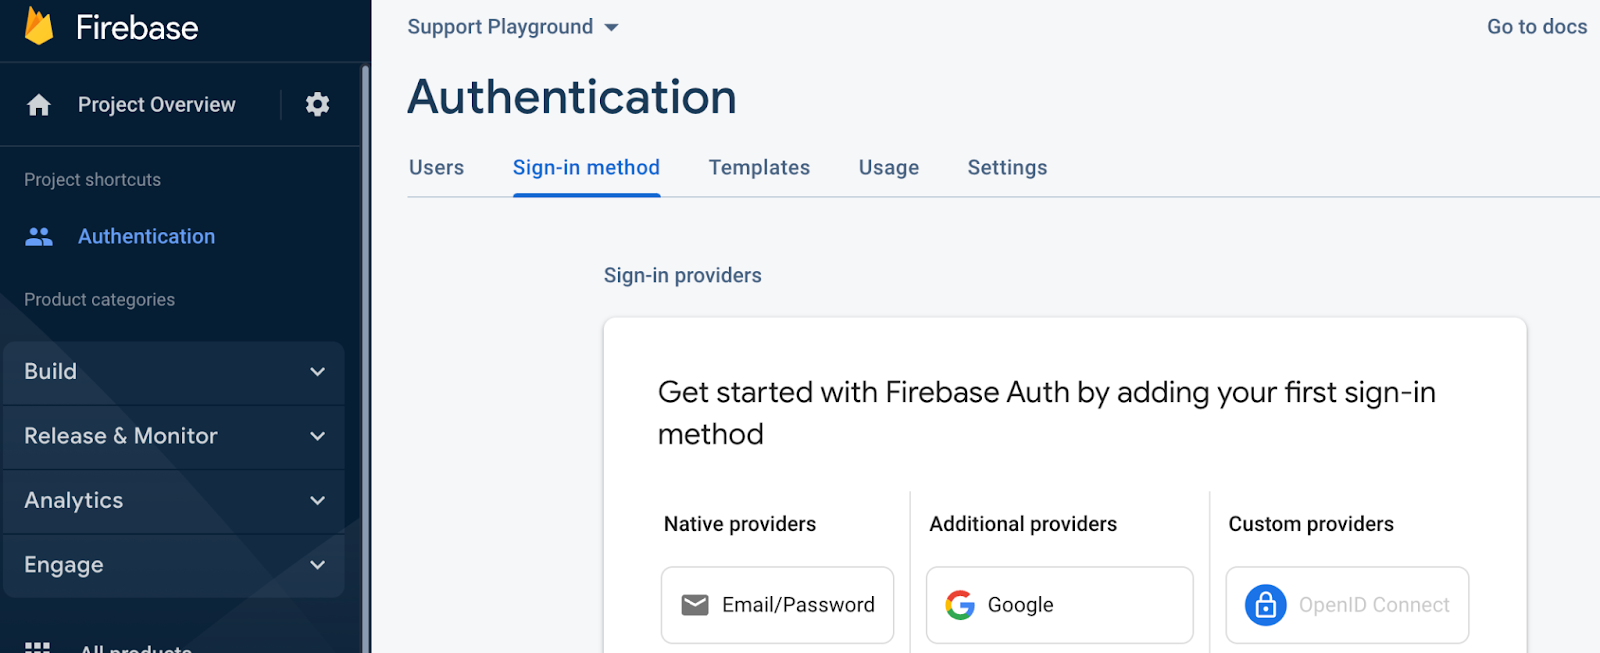Click the OpenID Connect lock icon
This screenshot has height=653, width=1600.
tap(1265, 605)
